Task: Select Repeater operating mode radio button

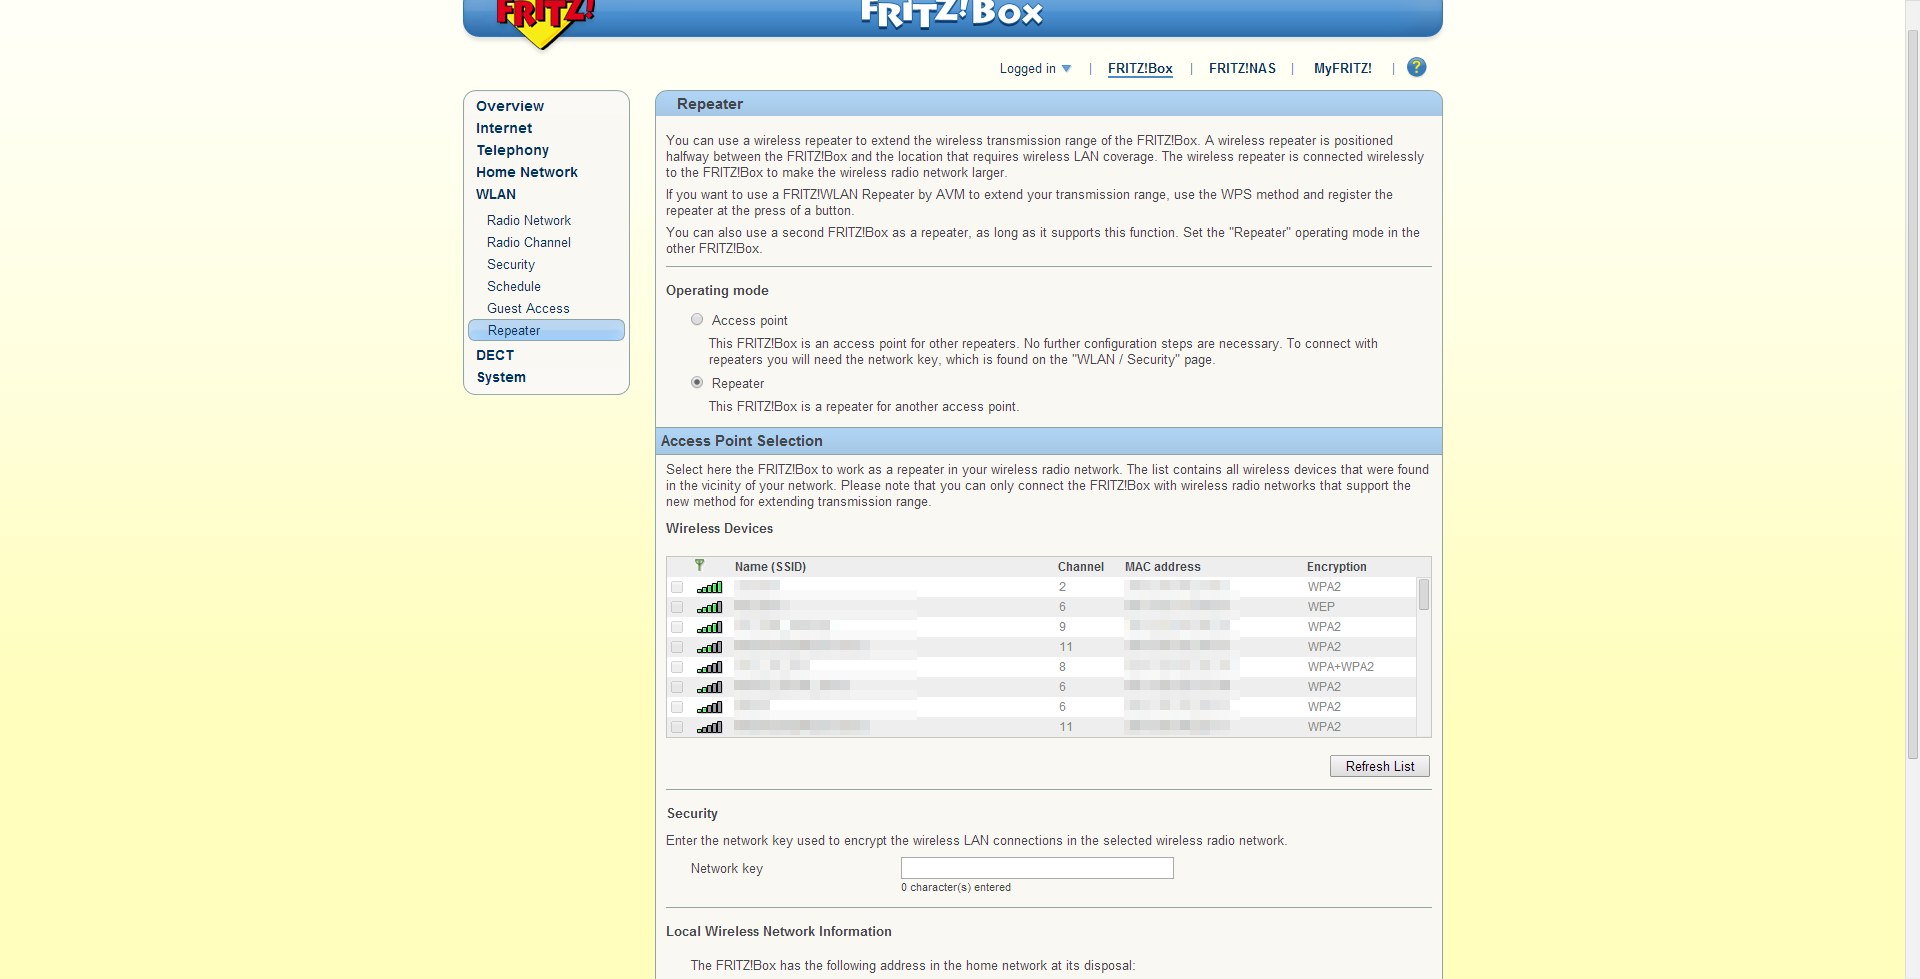Action: [697, 382]
